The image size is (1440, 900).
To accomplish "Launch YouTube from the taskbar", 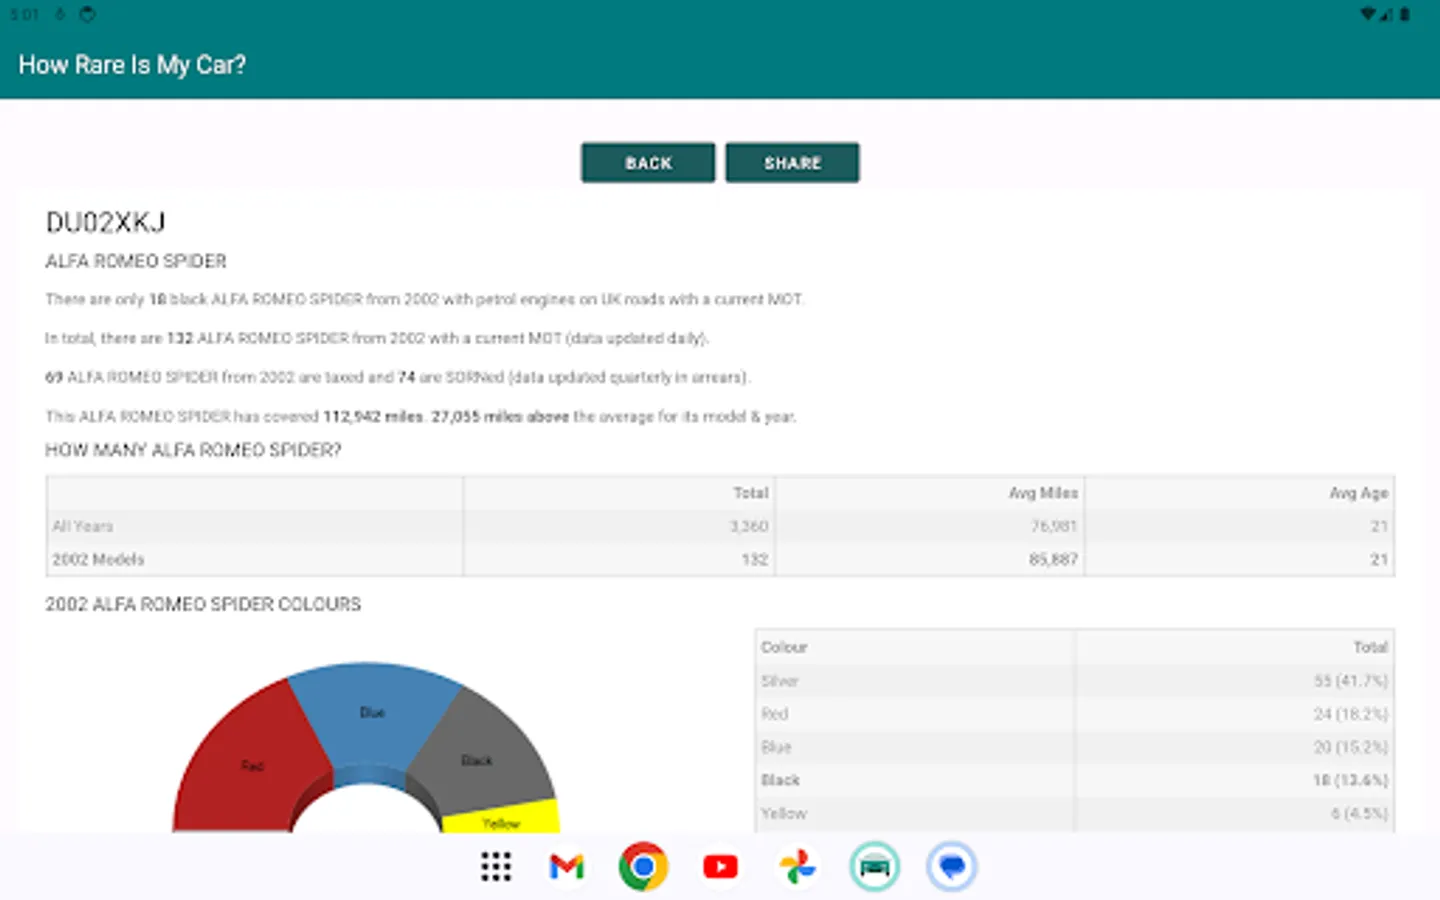I will tap(720, 866).
